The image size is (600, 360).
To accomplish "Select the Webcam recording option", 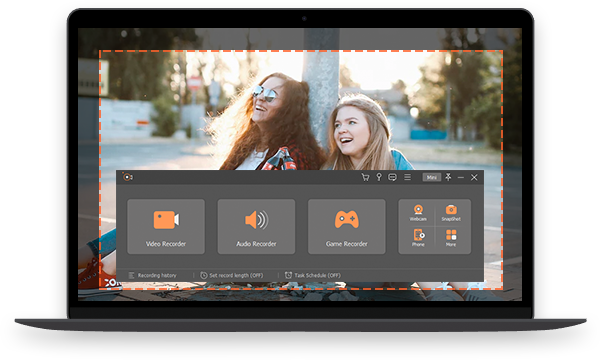I will [x=418, y=213].
